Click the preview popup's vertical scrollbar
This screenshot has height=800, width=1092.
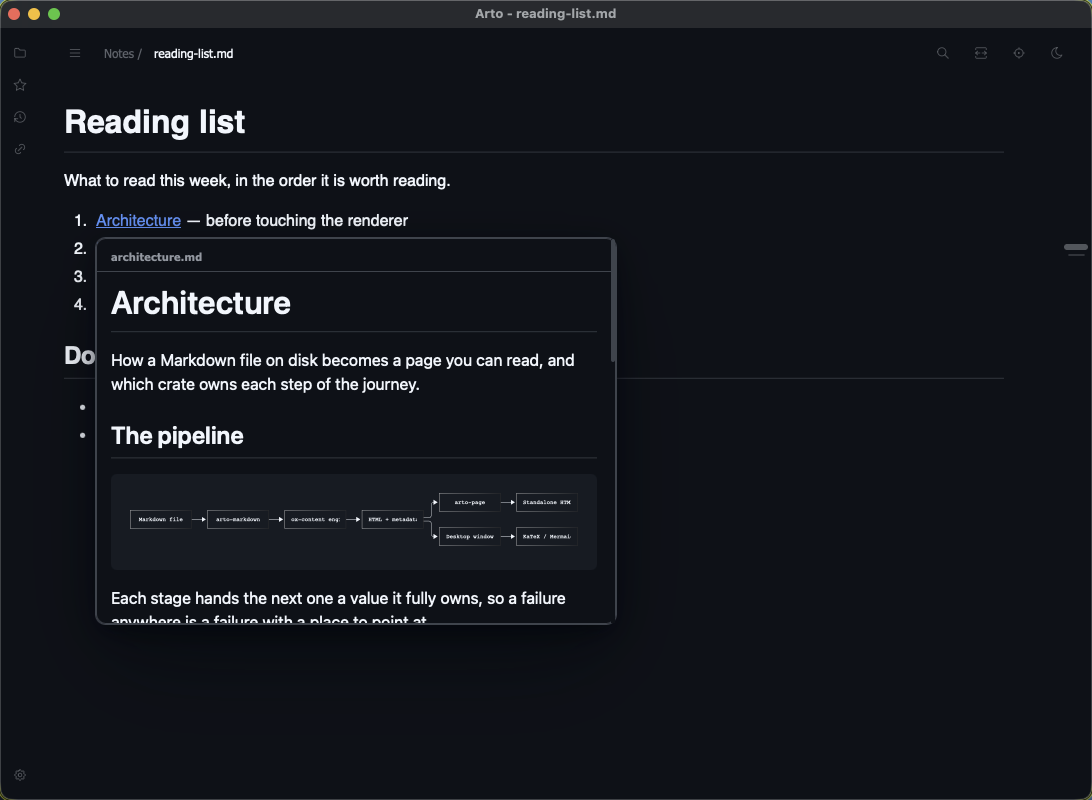pos(613,301)
